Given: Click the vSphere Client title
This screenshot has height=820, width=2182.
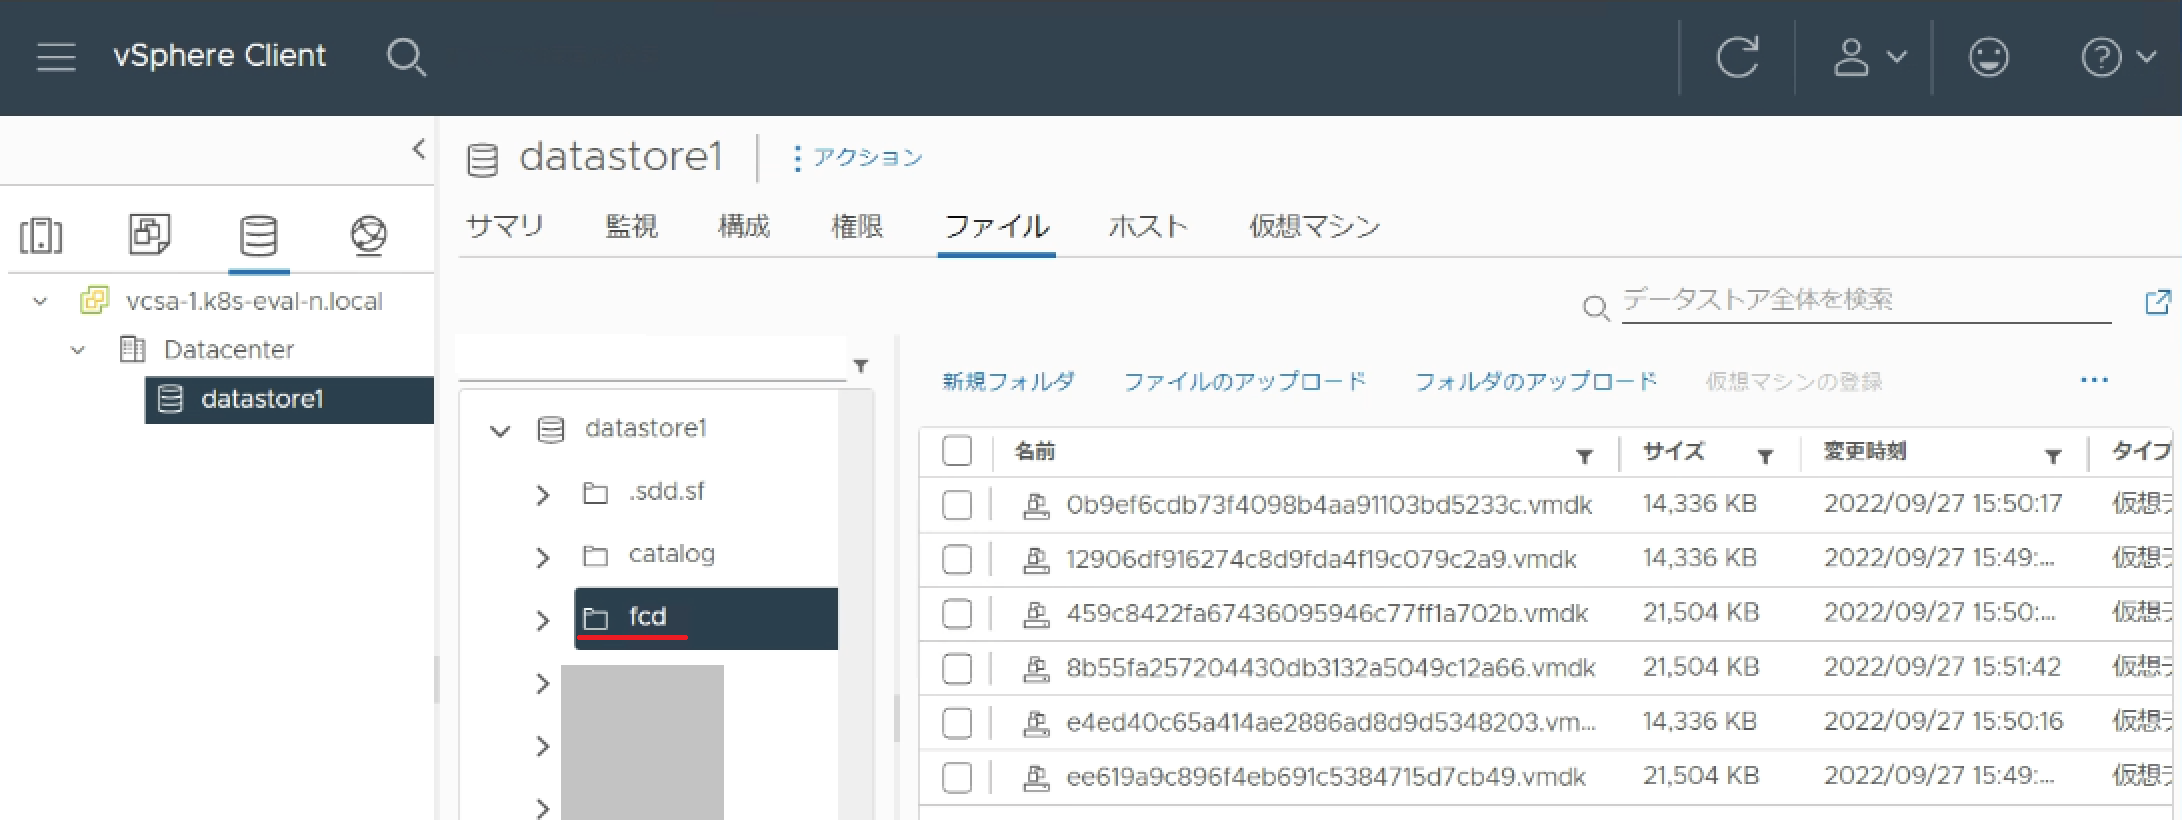Looking at the screenshot, I should [x=219, y=56].
